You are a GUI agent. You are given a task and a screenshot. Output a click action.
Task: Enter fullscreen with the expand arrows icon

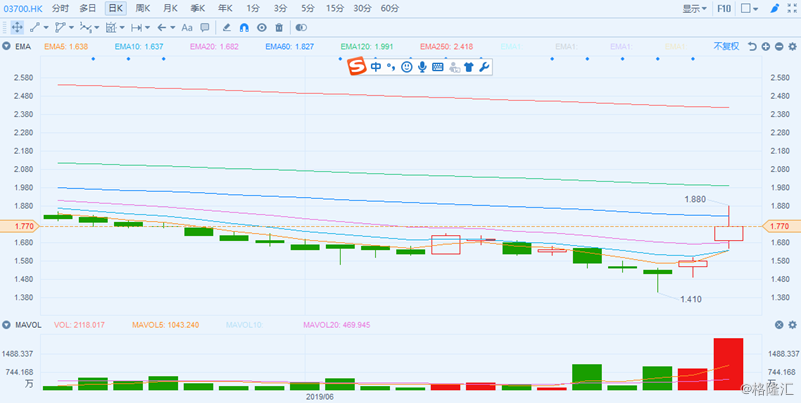click(792, 8)
